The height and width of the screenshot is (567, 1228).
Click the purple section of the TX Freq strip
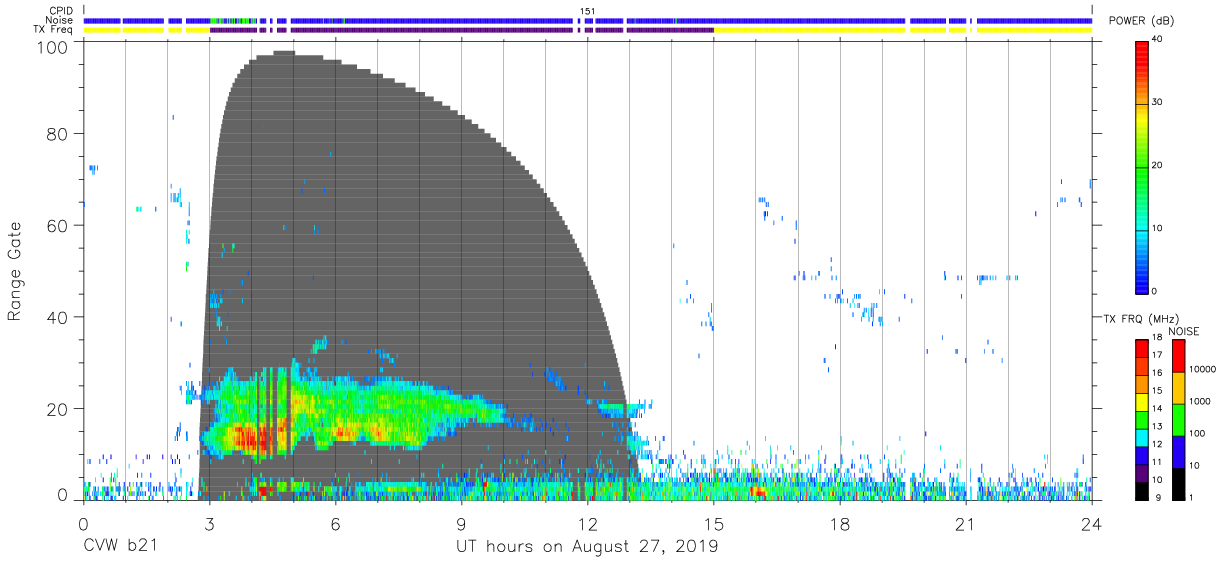click(x=461, y=30)
